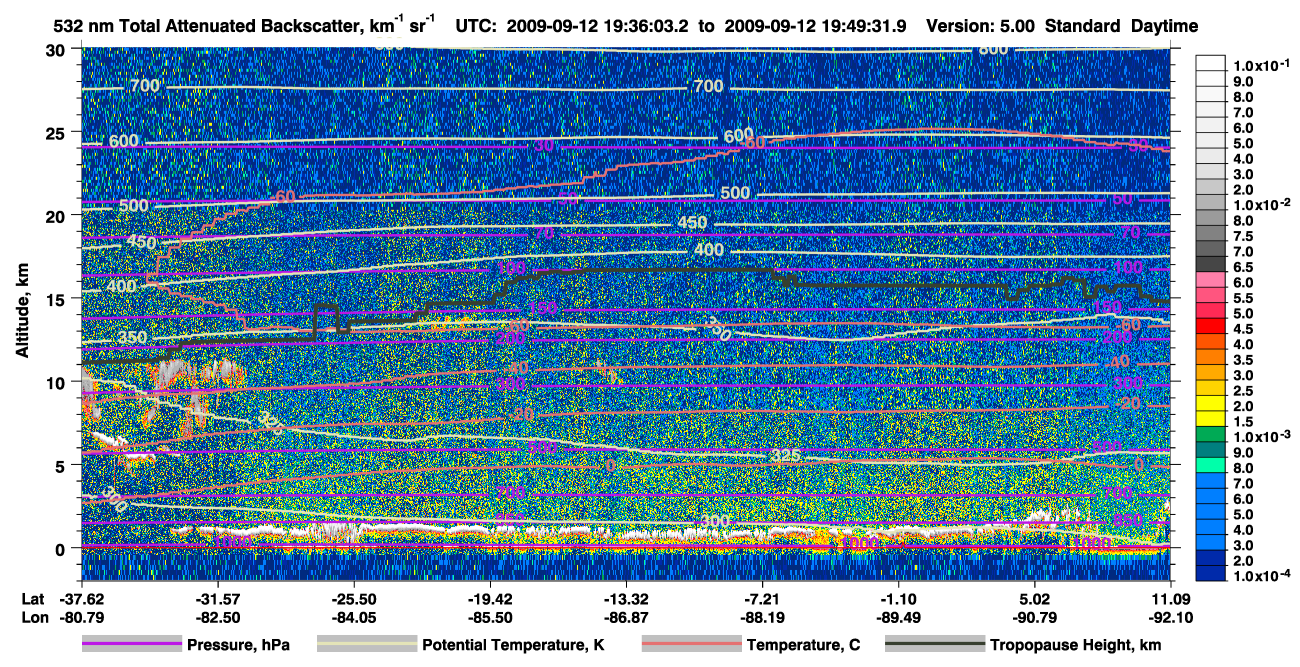Click the latitude value -37.62
This screenshot has width=1300, height=667.
coord(81,598)
